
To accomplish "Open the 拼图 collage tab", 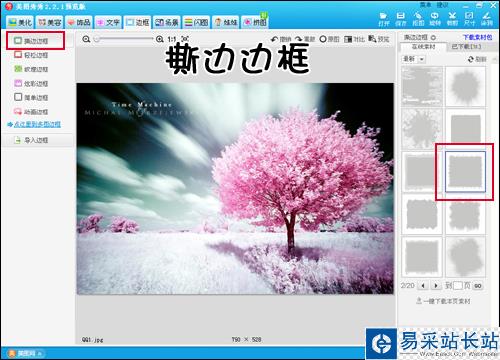I will [x=255, y=22].
